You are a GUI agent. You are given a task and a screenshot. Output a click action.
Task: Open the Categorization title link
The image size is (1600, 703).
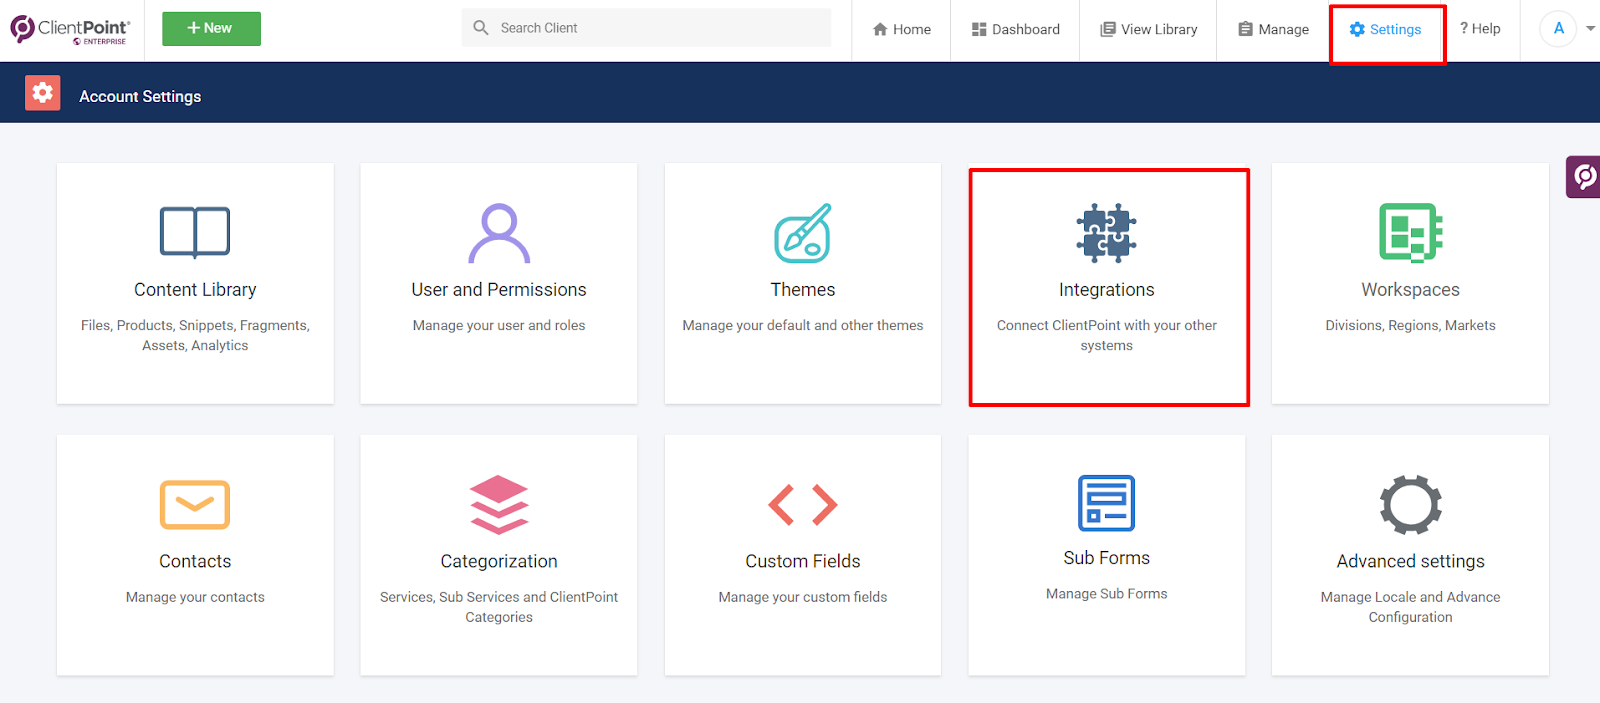click(x=499, y=562)
